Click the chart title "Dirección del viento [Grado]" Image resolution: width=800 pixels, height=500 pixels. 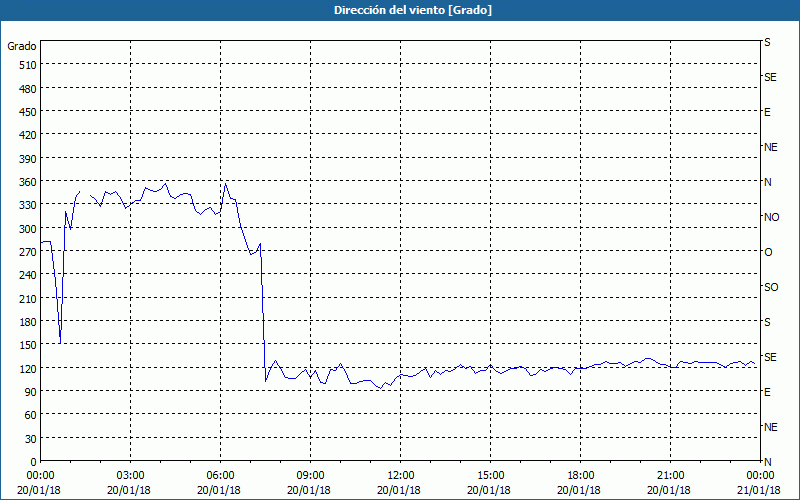[413, 10]
